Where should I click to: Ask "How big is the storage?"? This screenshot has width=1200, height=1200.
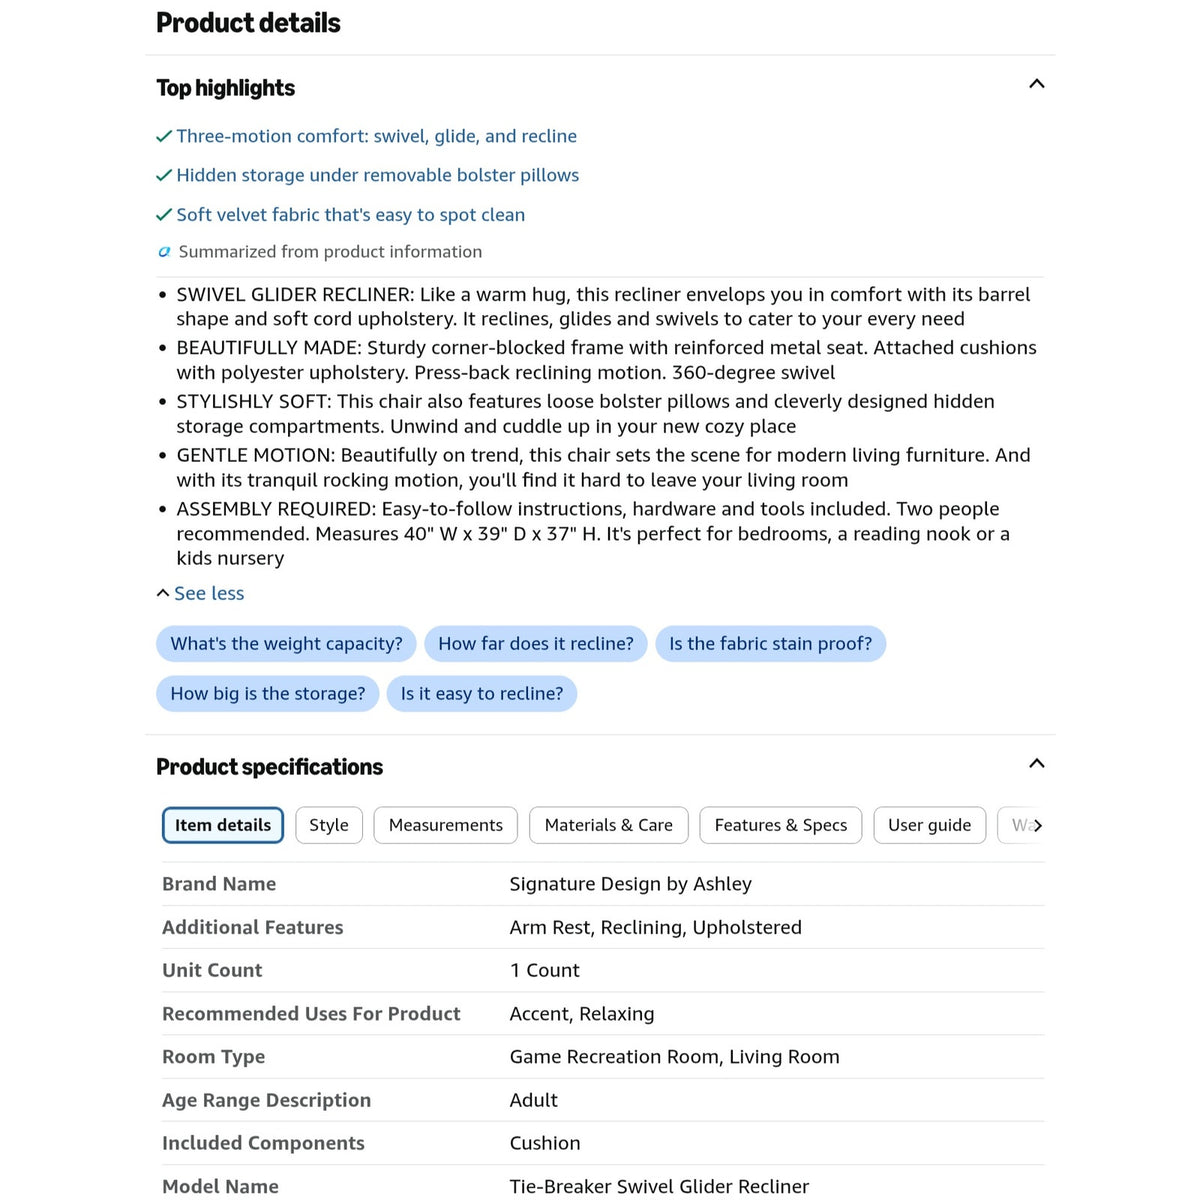pos(268,694)
